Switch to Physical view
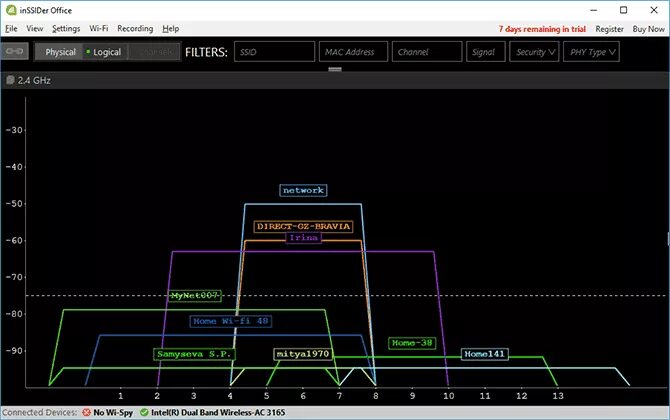670x420 pixels. pos(60,52)
